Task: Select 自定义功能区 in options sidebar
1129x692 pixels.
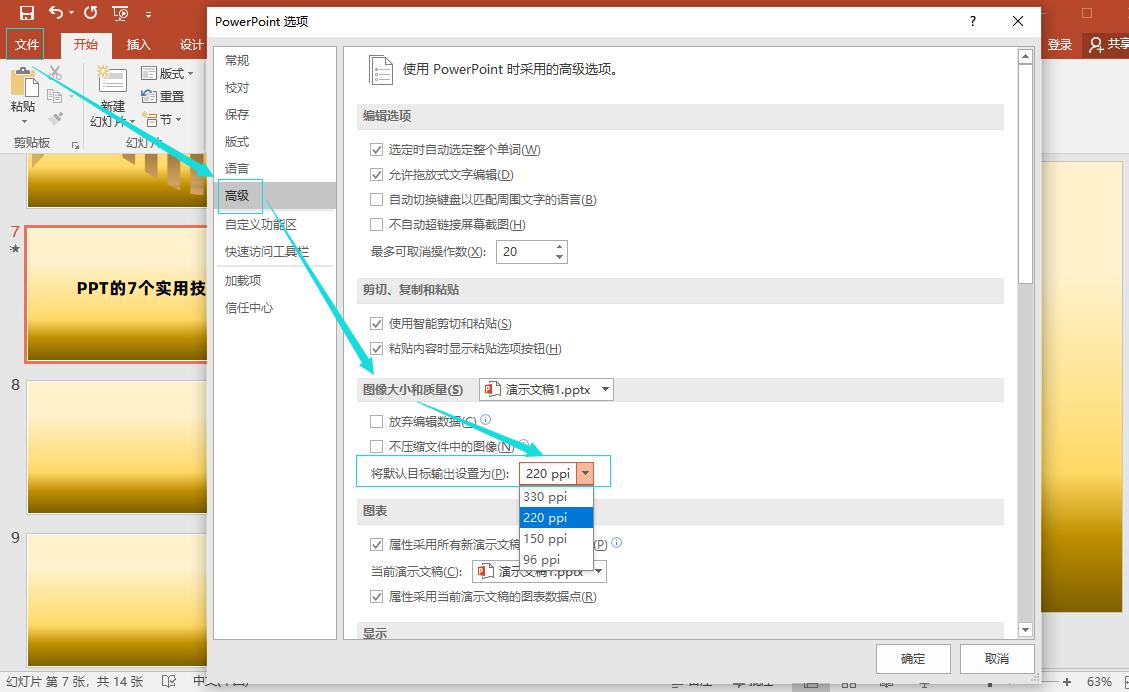Action: pos(261,225)
